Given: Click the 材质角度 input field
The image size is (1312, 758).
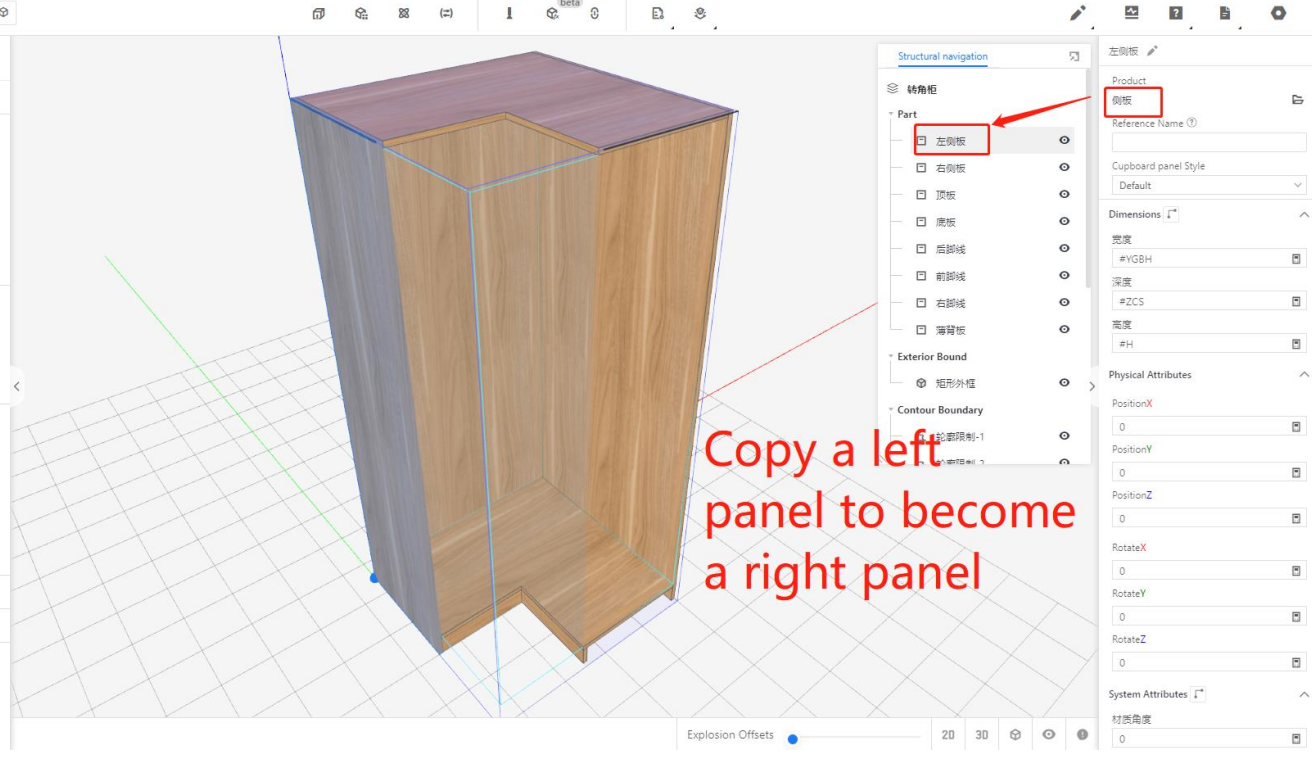Looking at the screenshot, I should 1209,739.
